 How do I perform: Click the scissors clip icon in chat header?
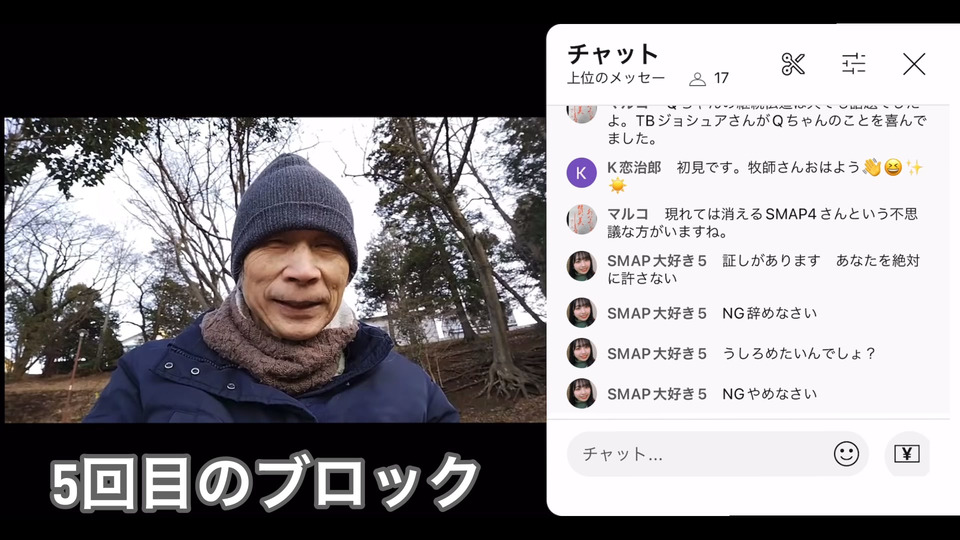pyautogui.click(x=793, y=64)
